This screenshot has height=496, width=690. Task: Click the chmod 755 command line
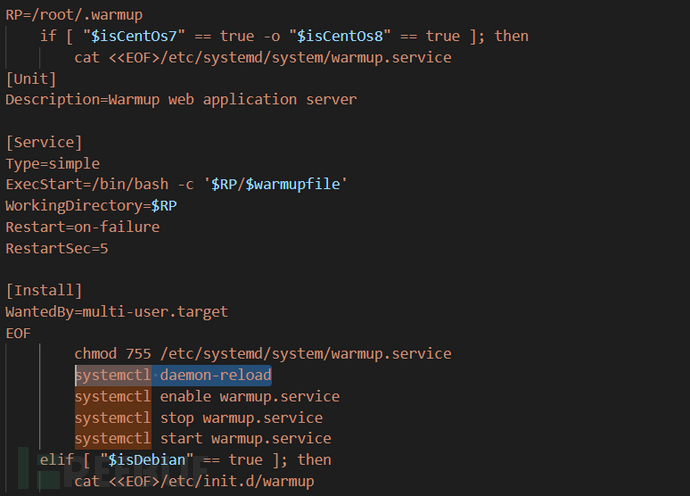pos(262,354)
